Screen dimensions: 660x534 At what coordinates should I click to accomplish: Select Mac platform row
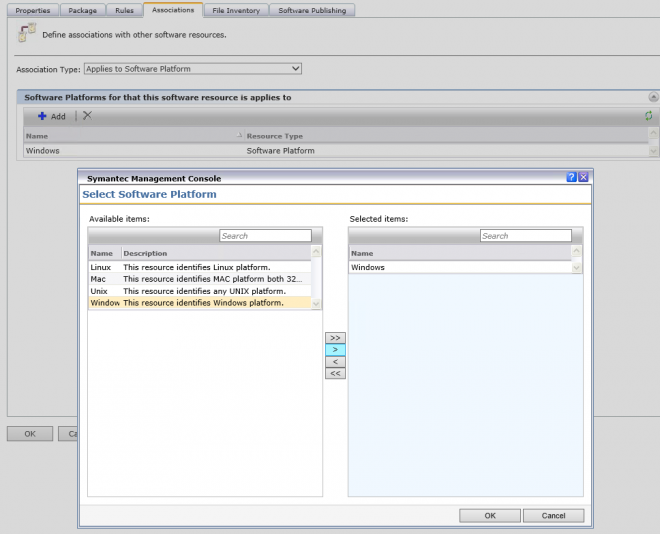(200, 279)
